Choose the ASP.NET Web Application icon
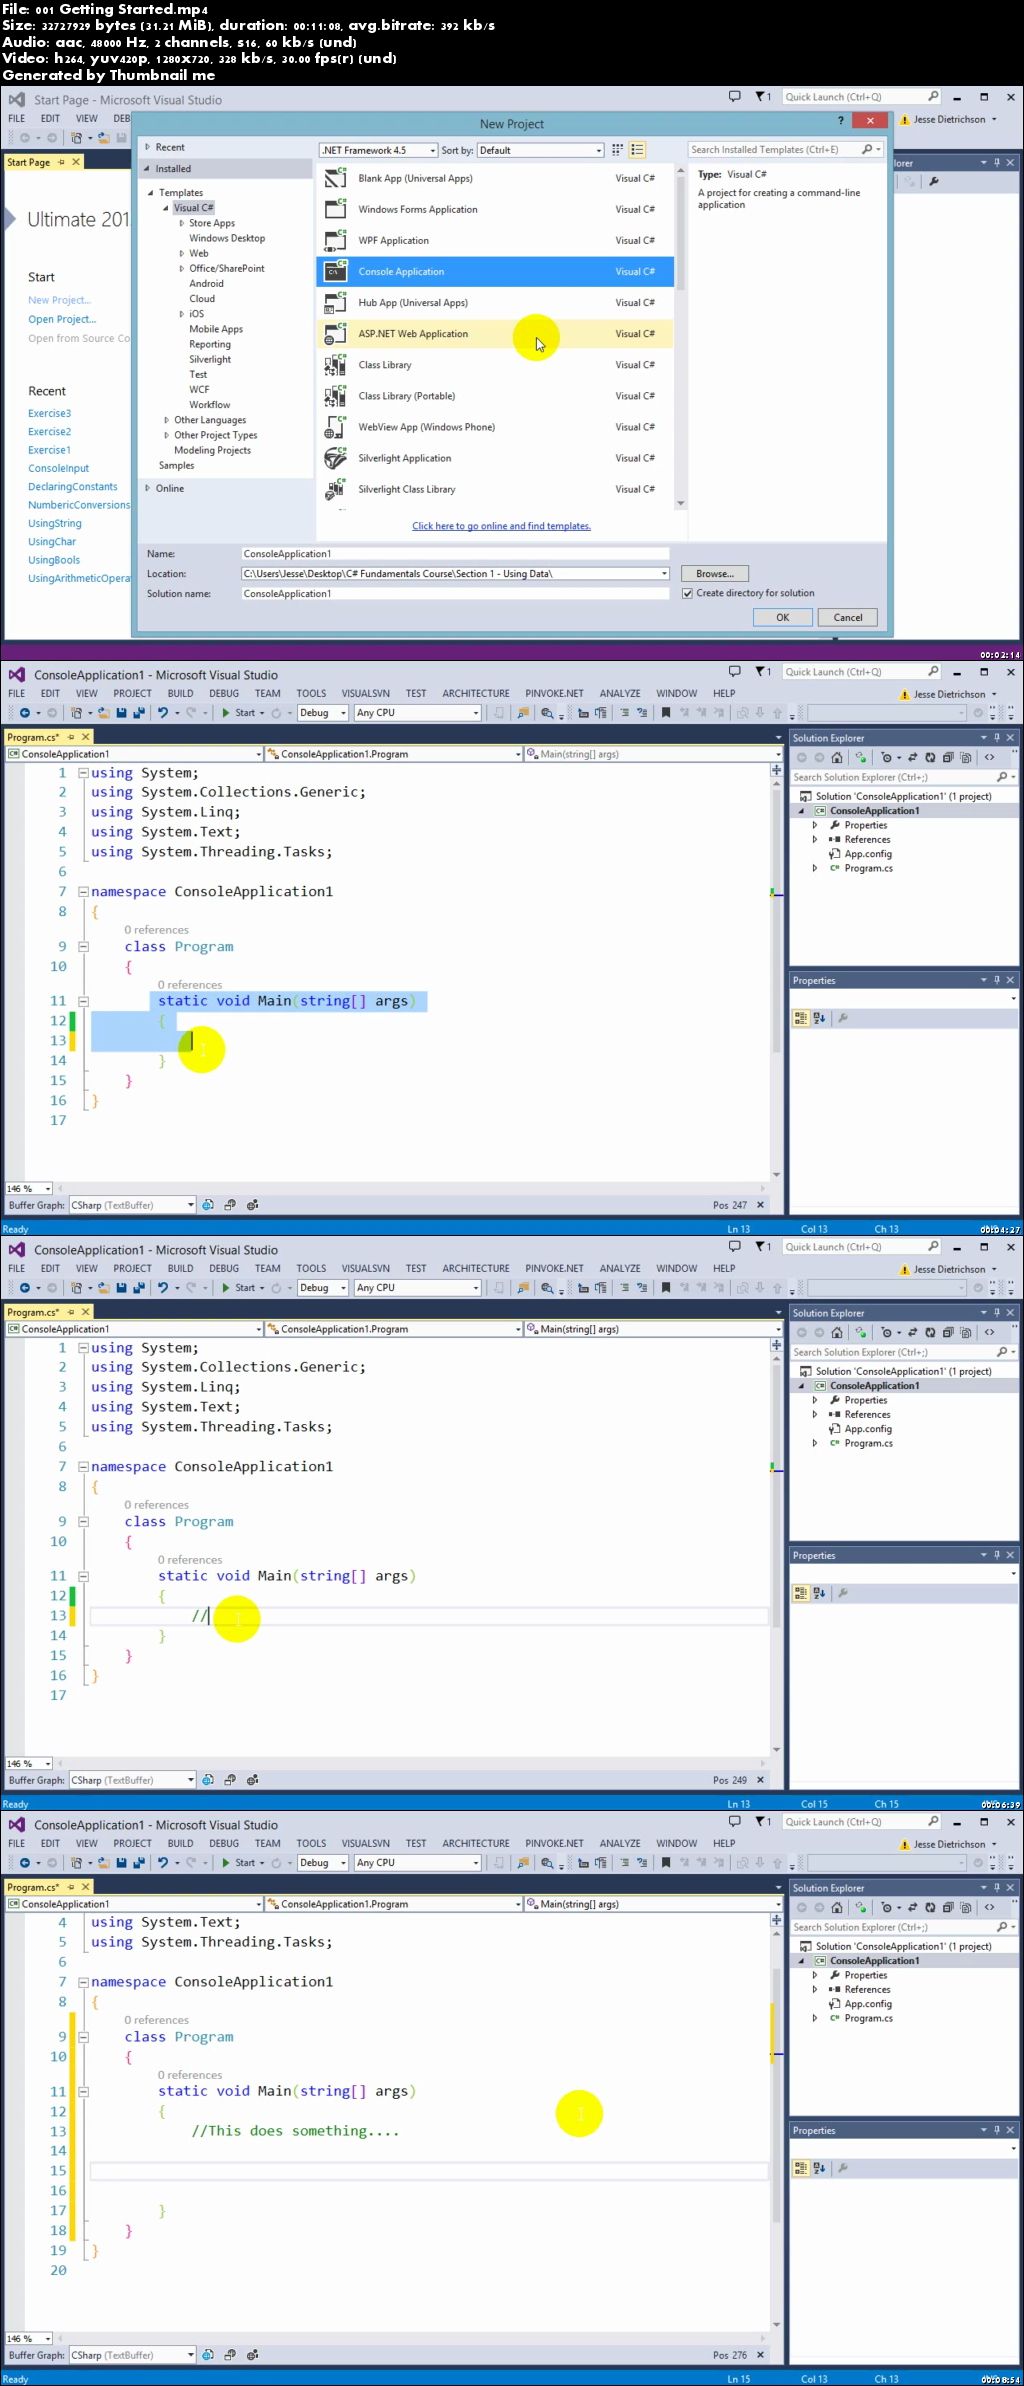The image size is (1024, 2386). (x=335, y=334)
